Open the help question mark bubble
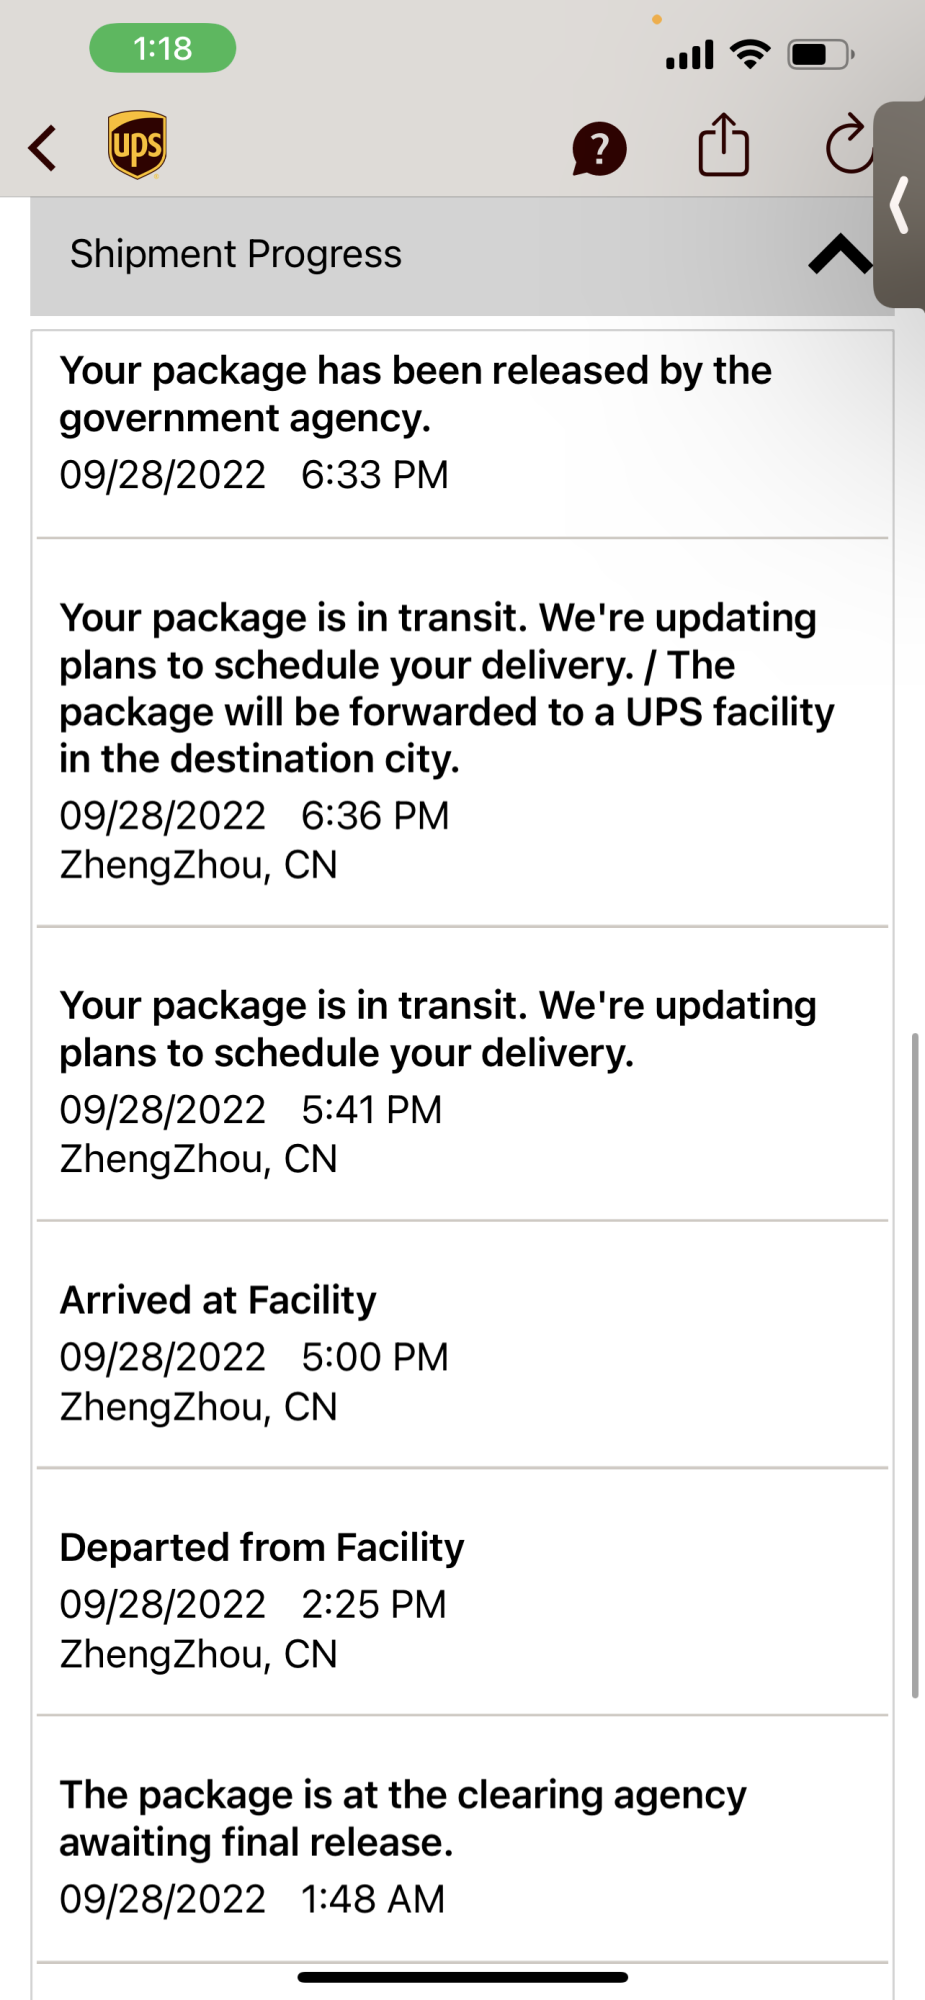The image size is (925, 2000). (599, 149)
